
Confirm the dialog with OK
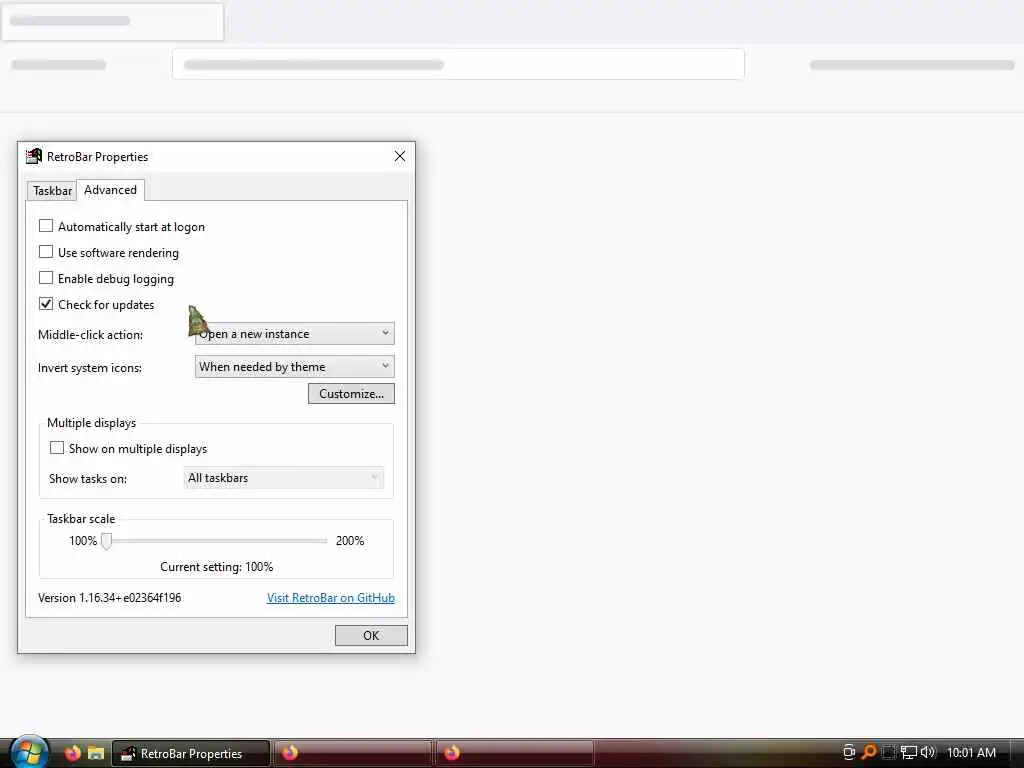point(371,635)
